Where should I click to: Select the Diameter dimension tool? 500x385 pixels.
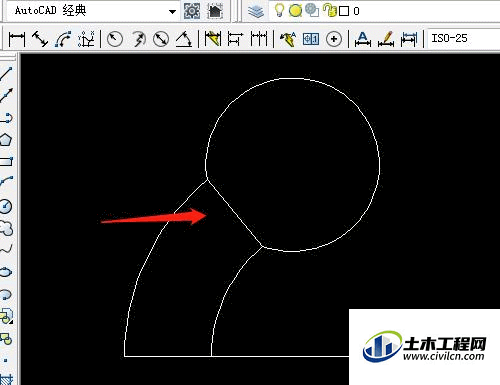pyautogui.click(x=161, y=39)
